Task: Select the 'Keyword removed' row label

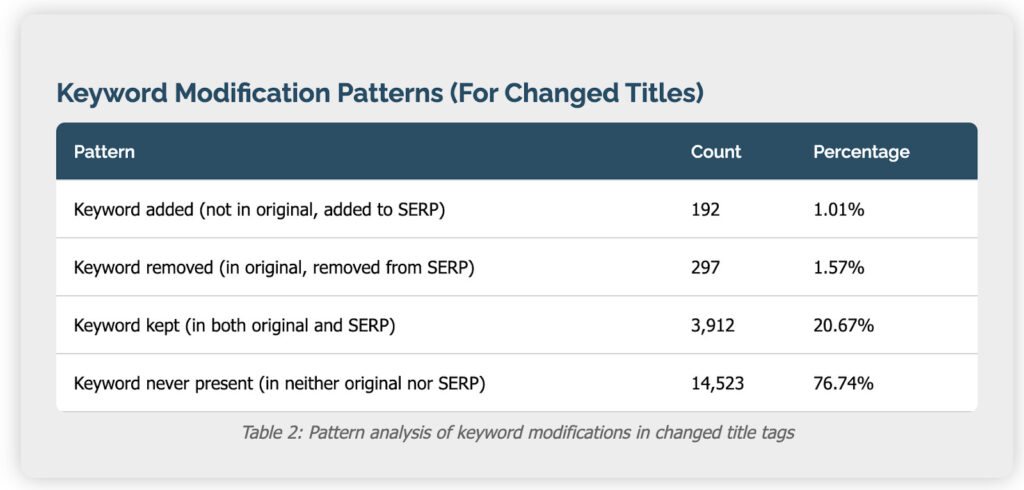Action: 274,267
